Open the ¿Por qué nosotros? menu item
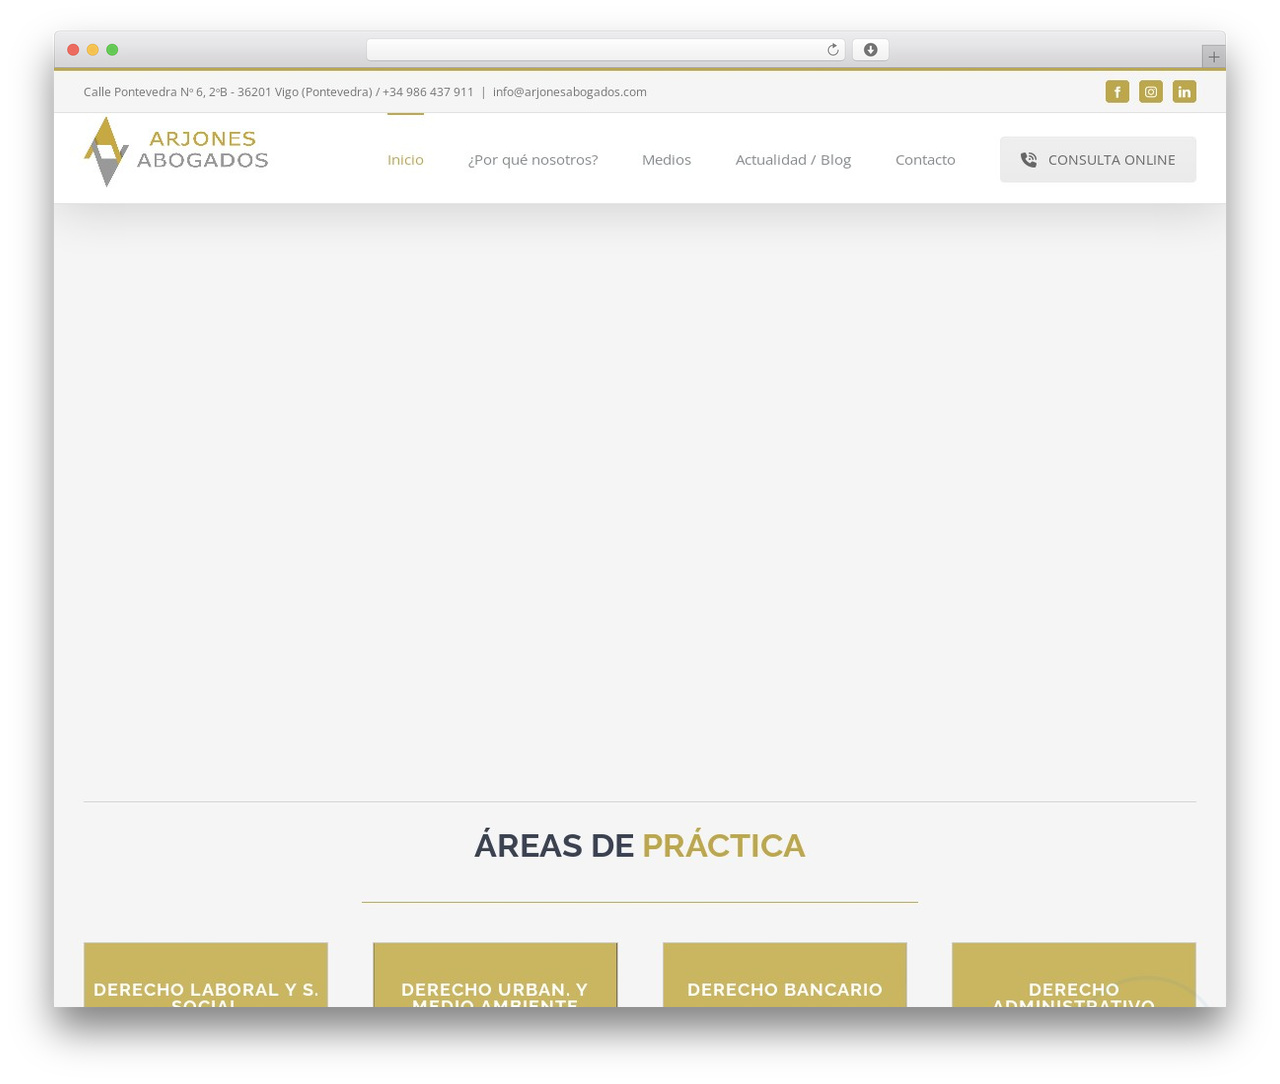 click(532, 159)
